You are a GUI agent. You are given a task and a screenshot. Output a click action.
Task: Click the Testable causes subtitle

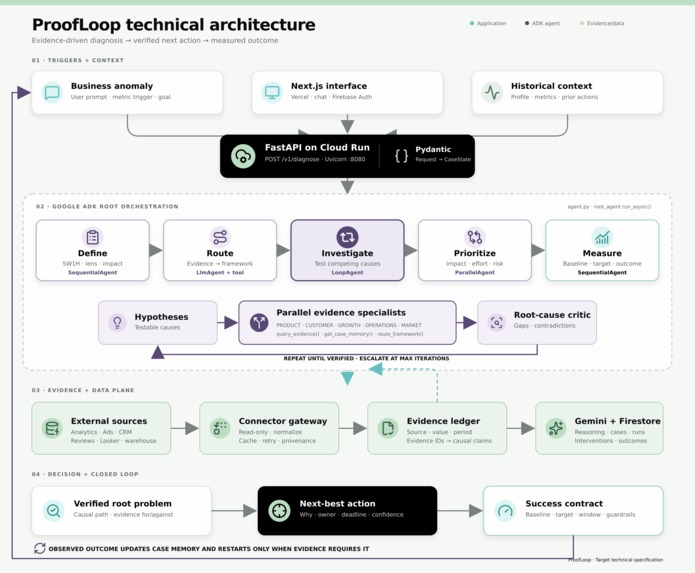[157, 327]
